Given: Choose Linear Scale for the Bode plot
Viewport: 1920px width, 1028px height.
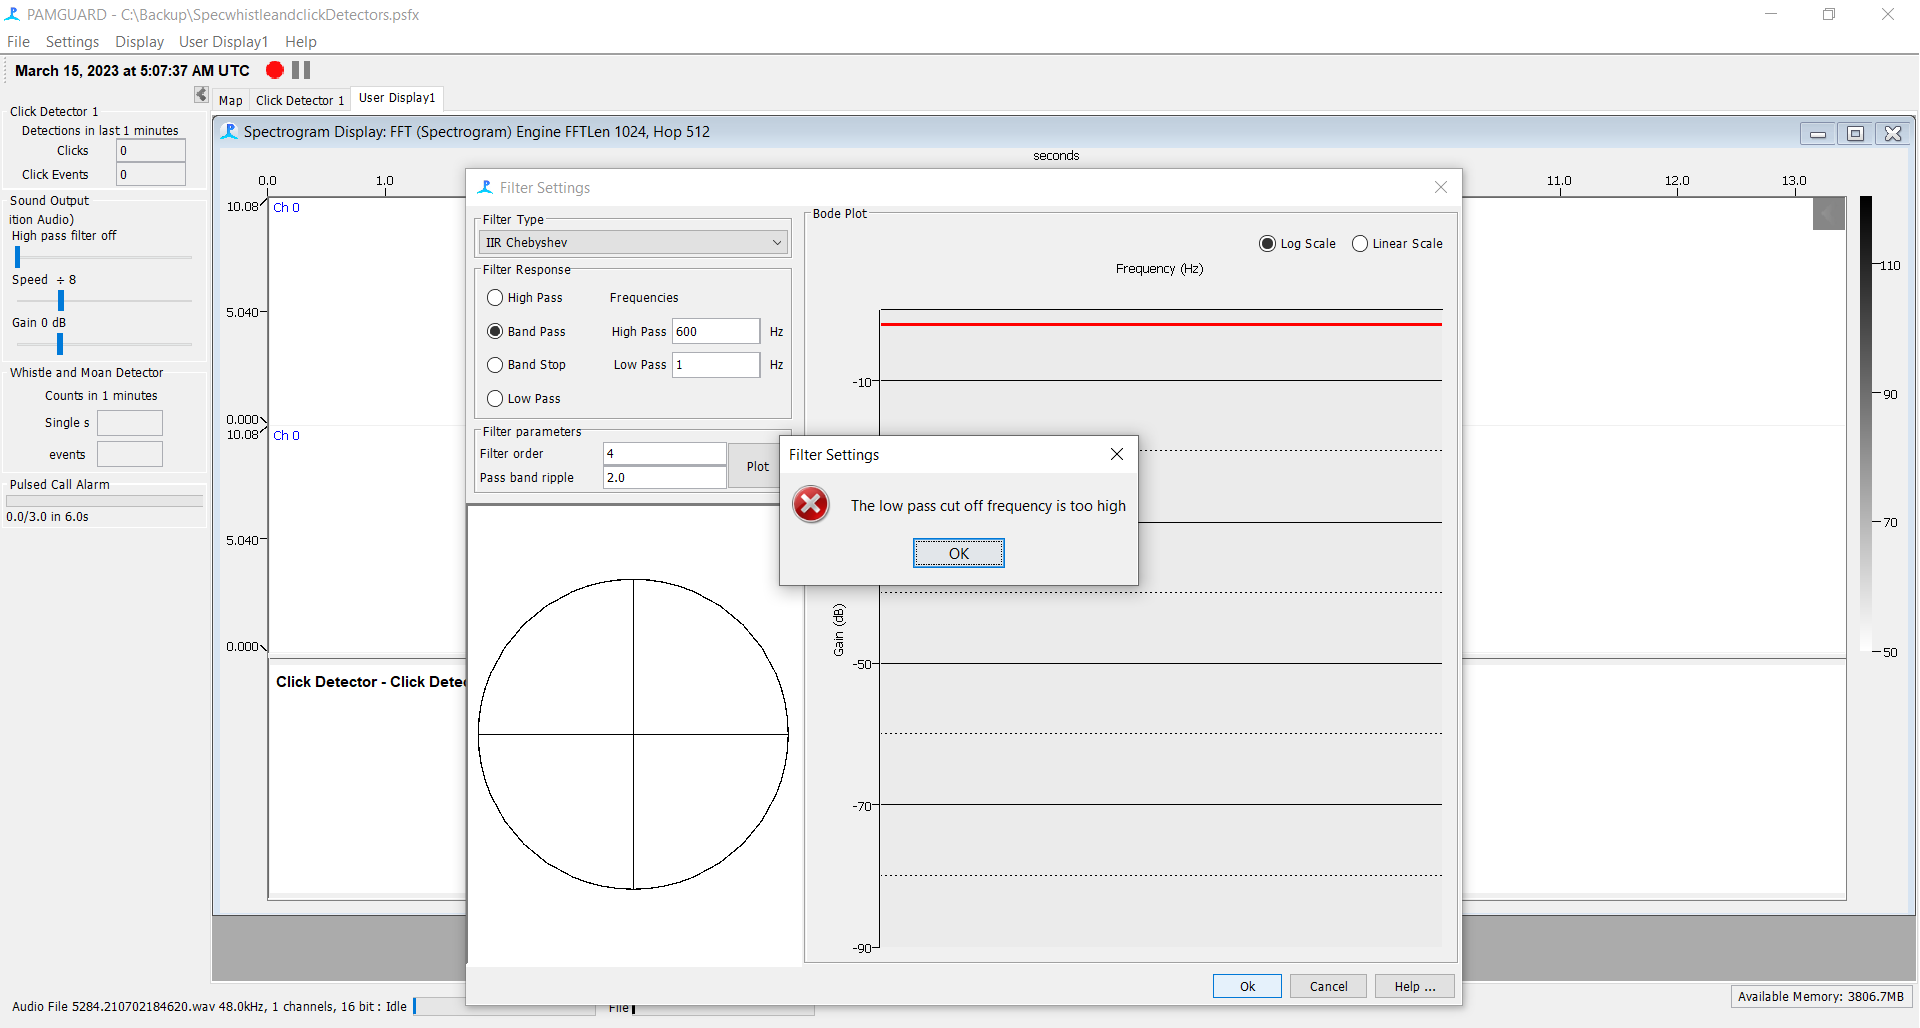Looking at the screenshot, I should [x=1360, y=244].
